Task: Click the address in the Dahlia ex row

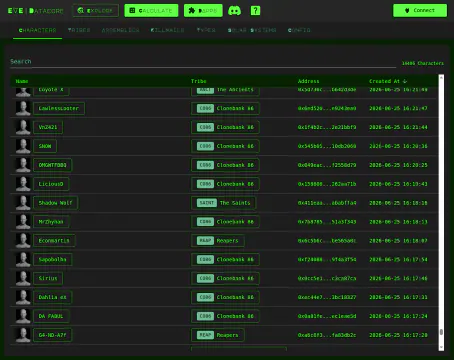Action: pos(327,297)
